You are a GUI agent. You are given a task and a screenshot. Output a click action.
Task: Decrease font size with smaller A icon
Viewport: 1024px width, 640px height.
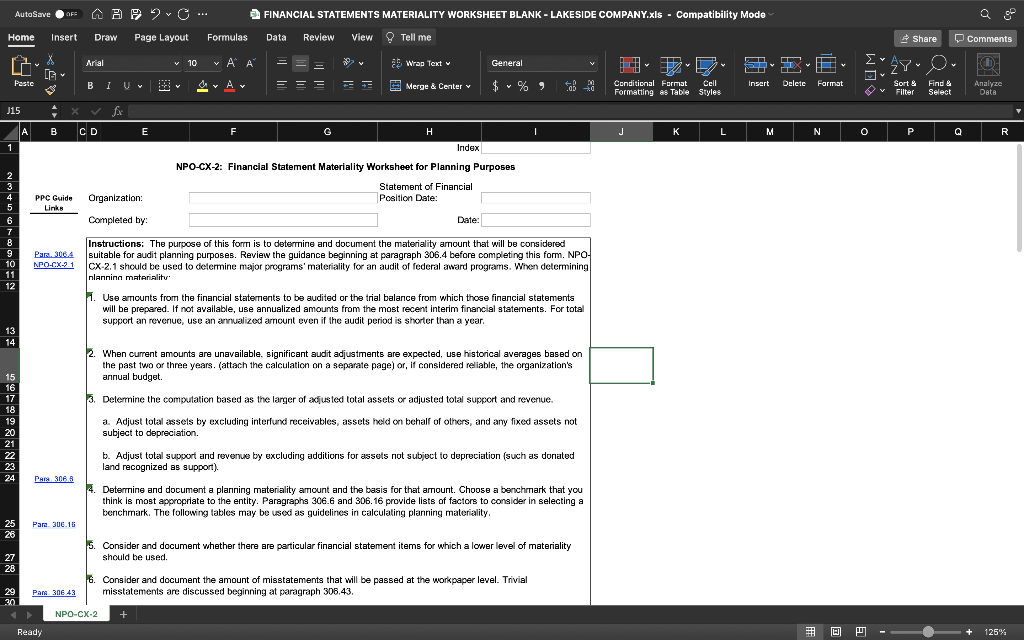[251, 63]
